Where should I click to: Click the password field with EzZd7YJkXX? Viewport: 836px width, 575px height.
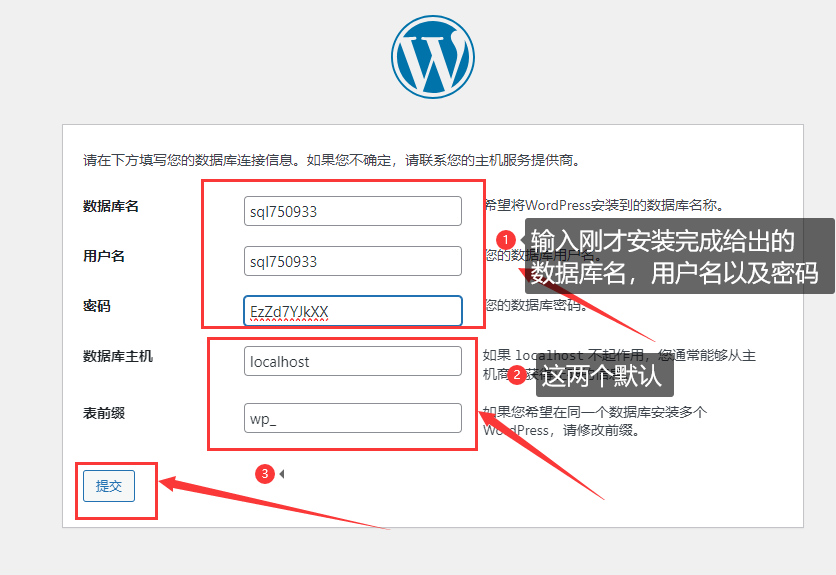coord(352,311)
